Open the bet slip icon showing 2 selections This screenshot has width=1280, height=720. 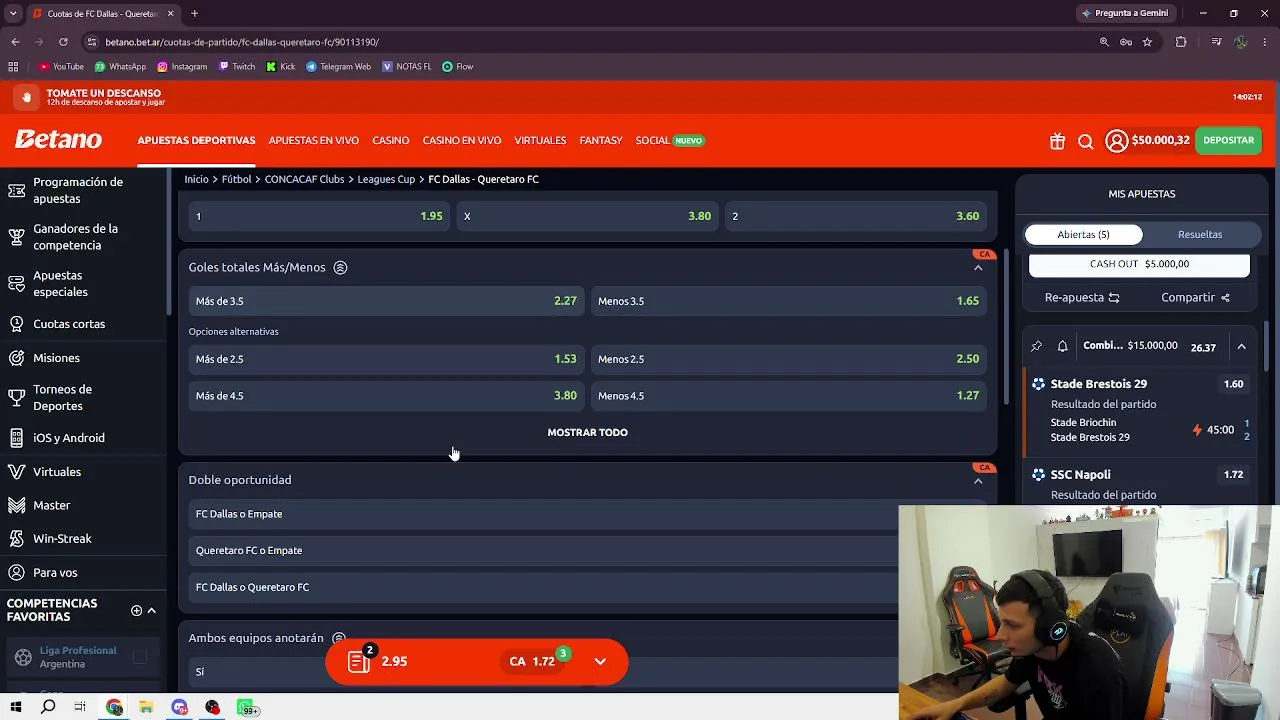click(x=360, y=661)
